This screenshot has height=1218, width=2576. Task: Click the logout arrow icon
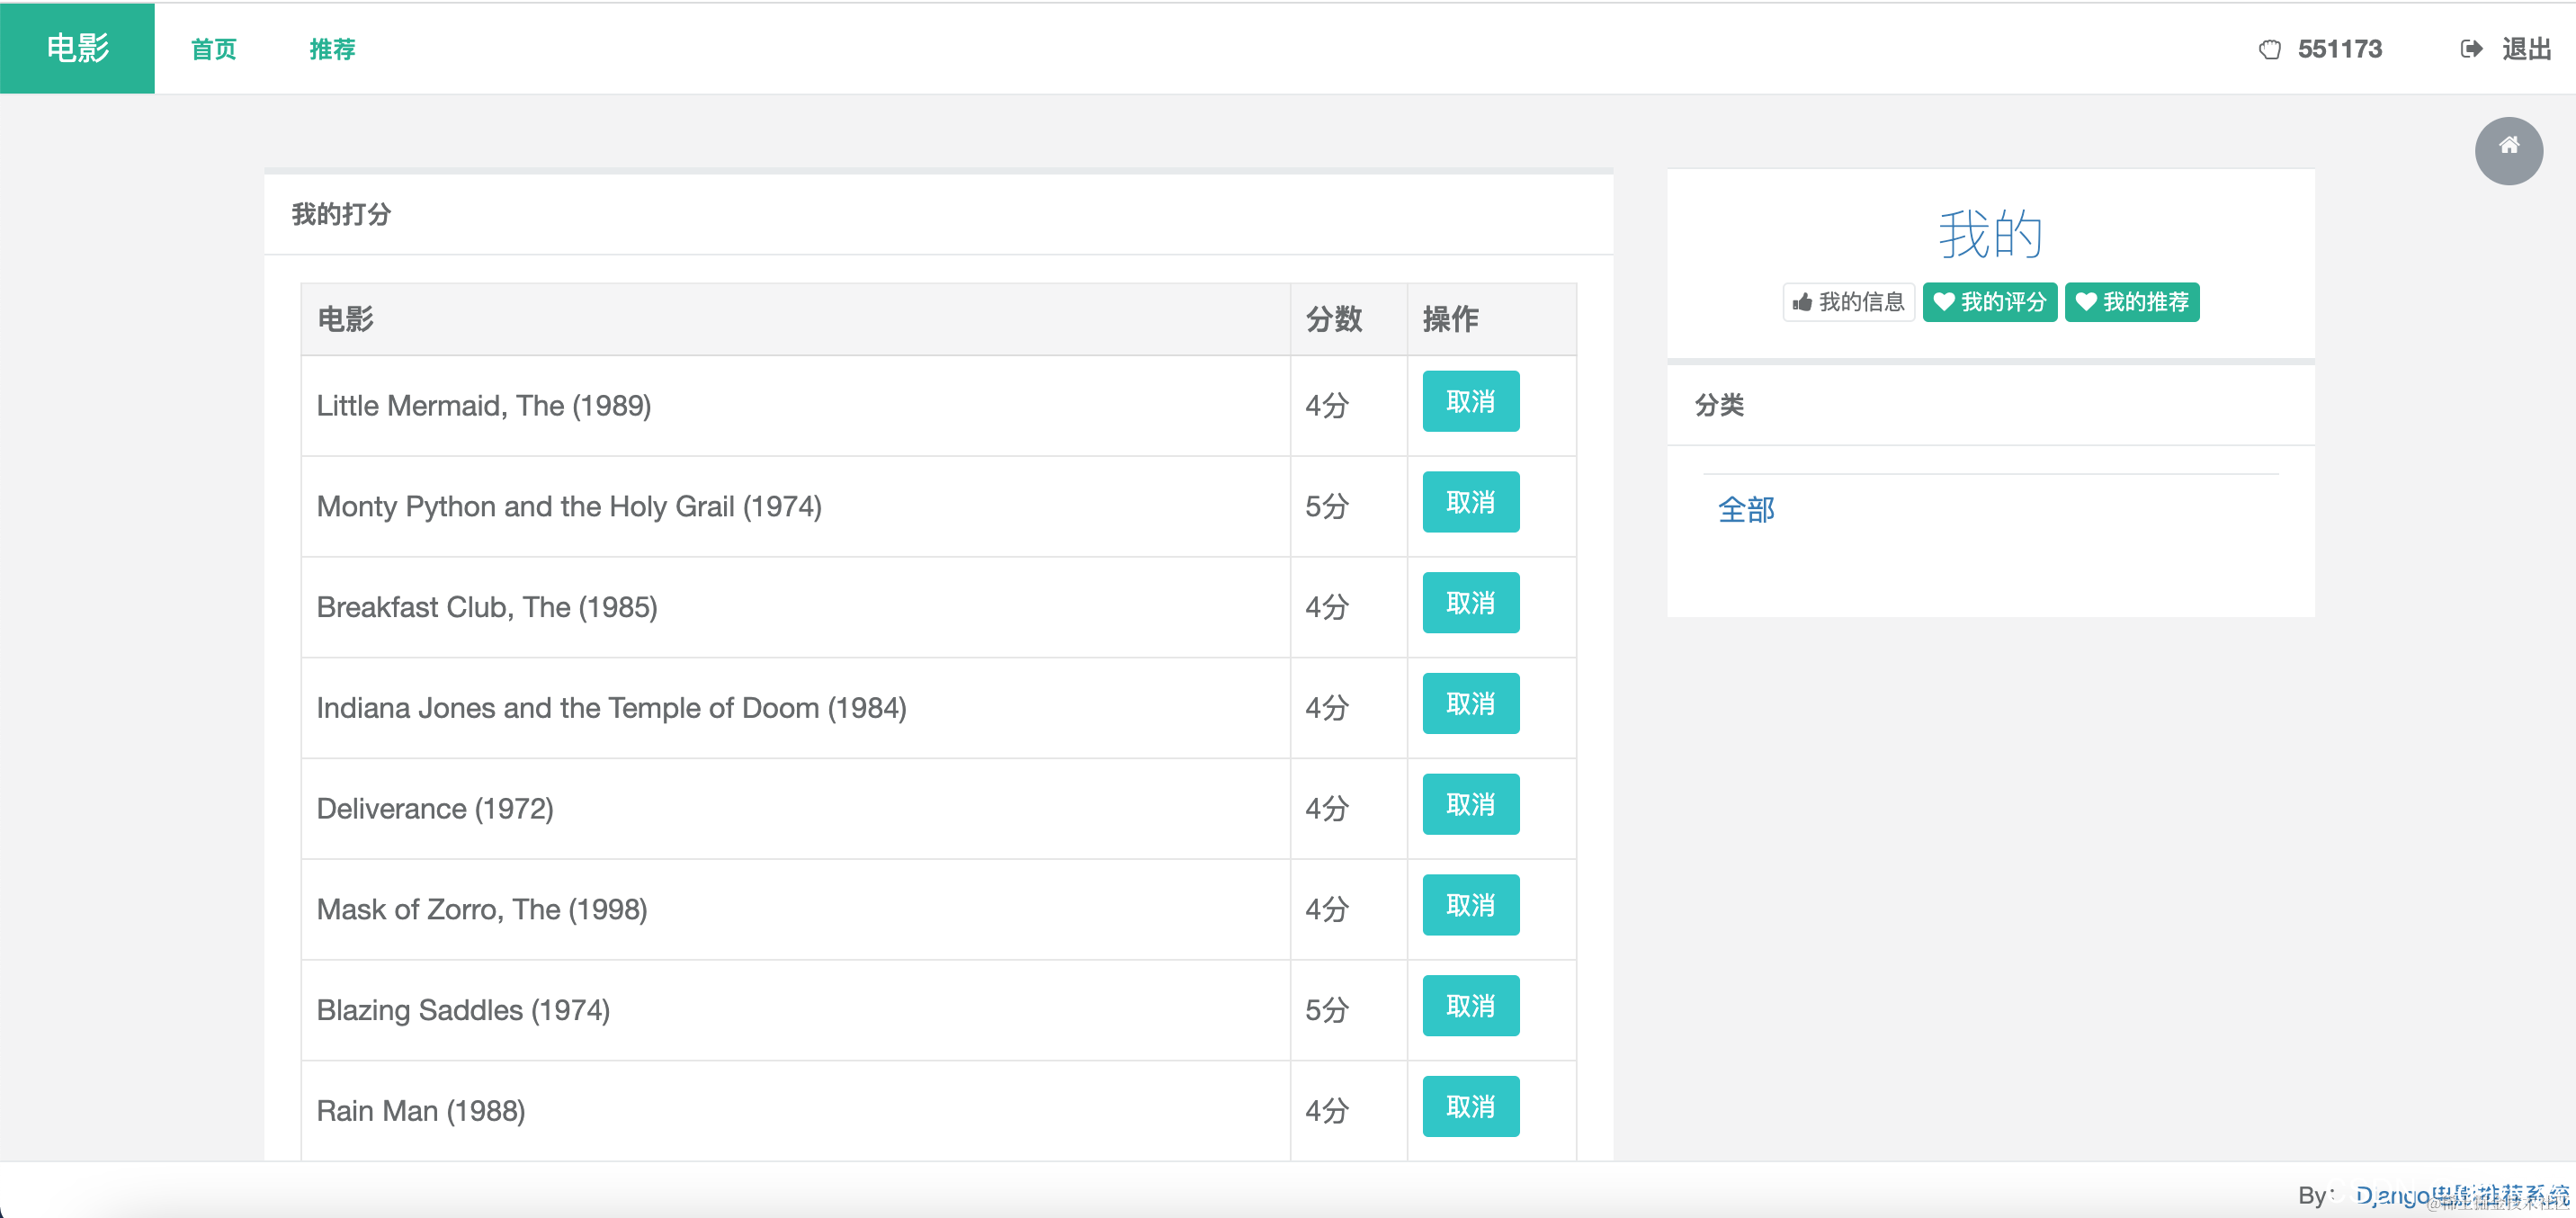(x=2470, y=49)
